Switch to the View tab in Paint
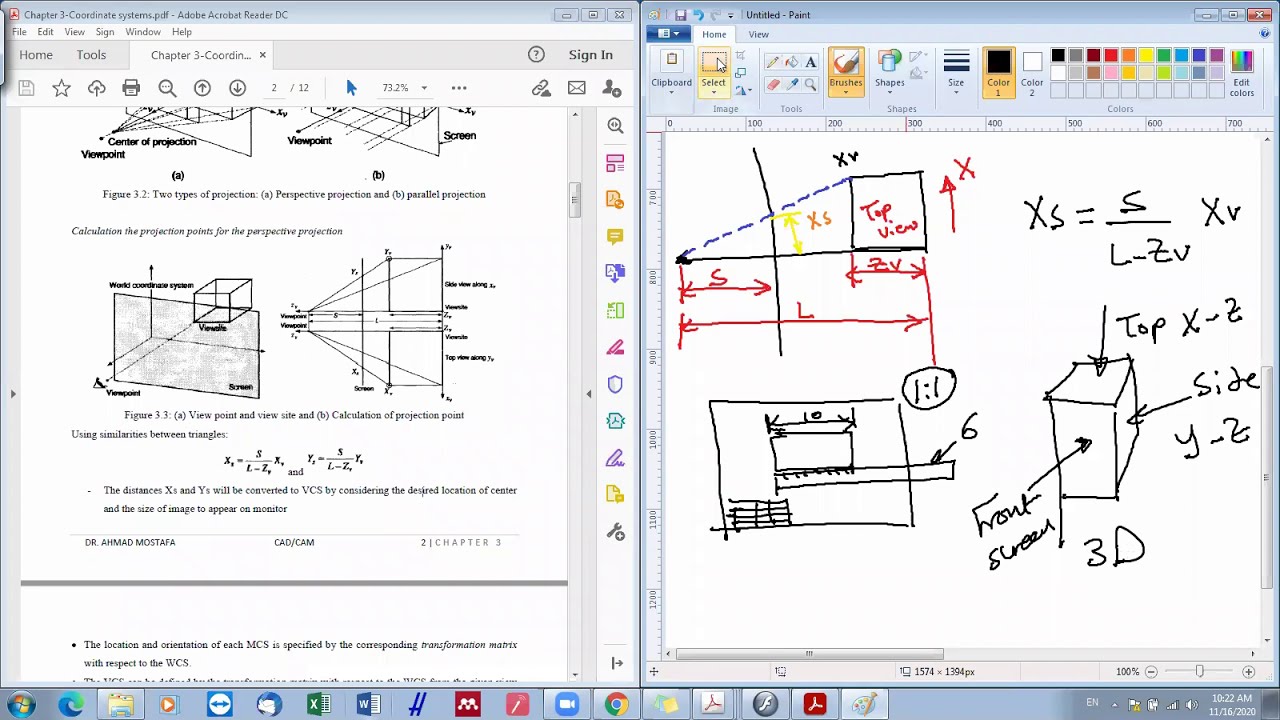Image resolution: width=1280 pixels, height=720 pixels. click(x=759, y=35)
